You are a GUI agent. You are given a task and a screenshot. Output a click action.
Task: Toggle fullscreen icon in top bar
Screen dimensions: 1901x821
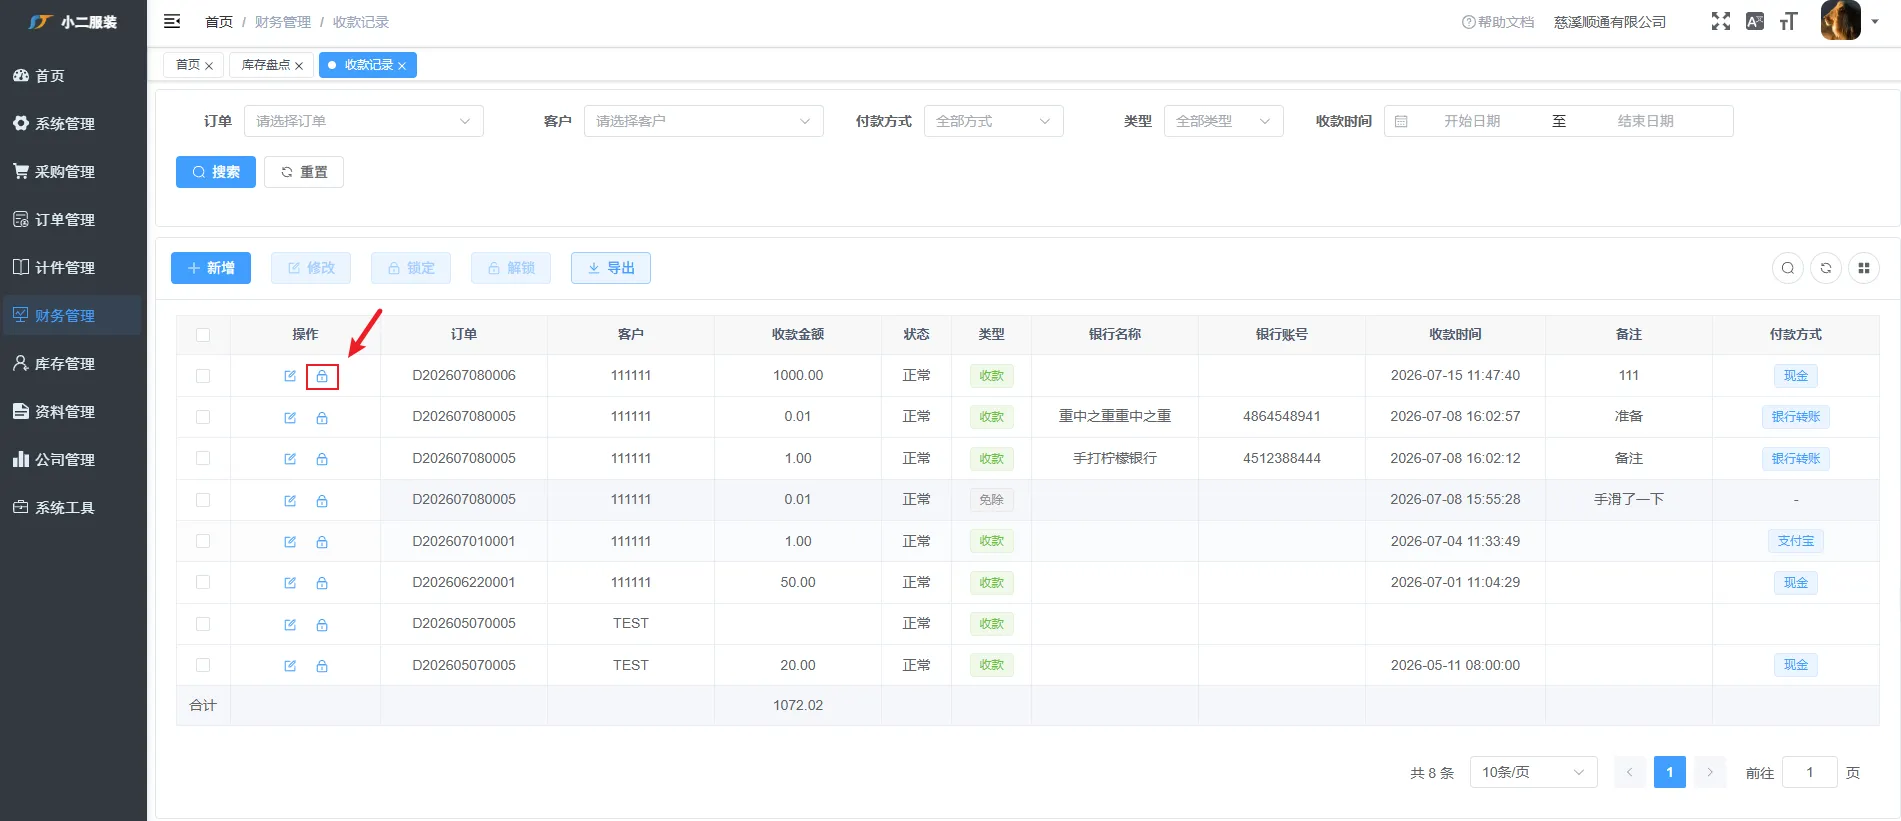coord(1720,21)
